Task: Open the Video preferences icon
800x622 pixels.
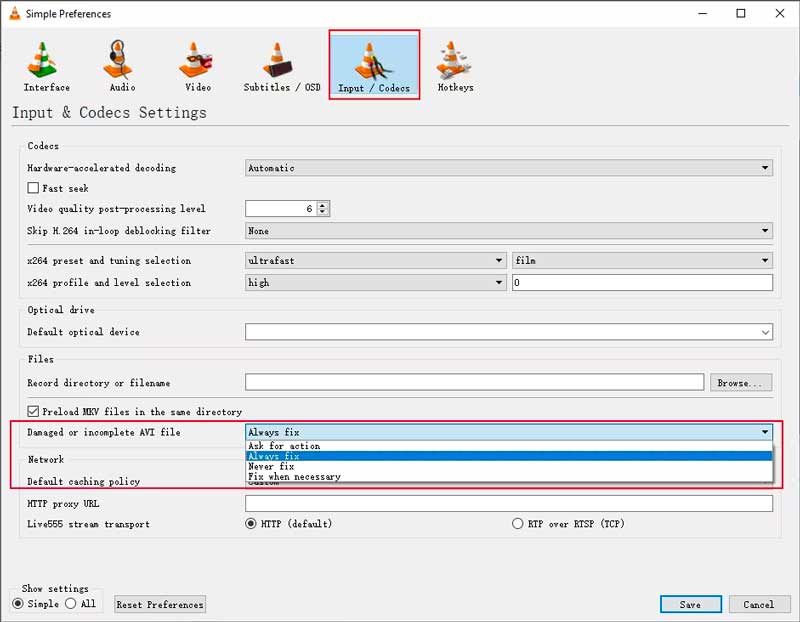Action: [x=197, y=66]
